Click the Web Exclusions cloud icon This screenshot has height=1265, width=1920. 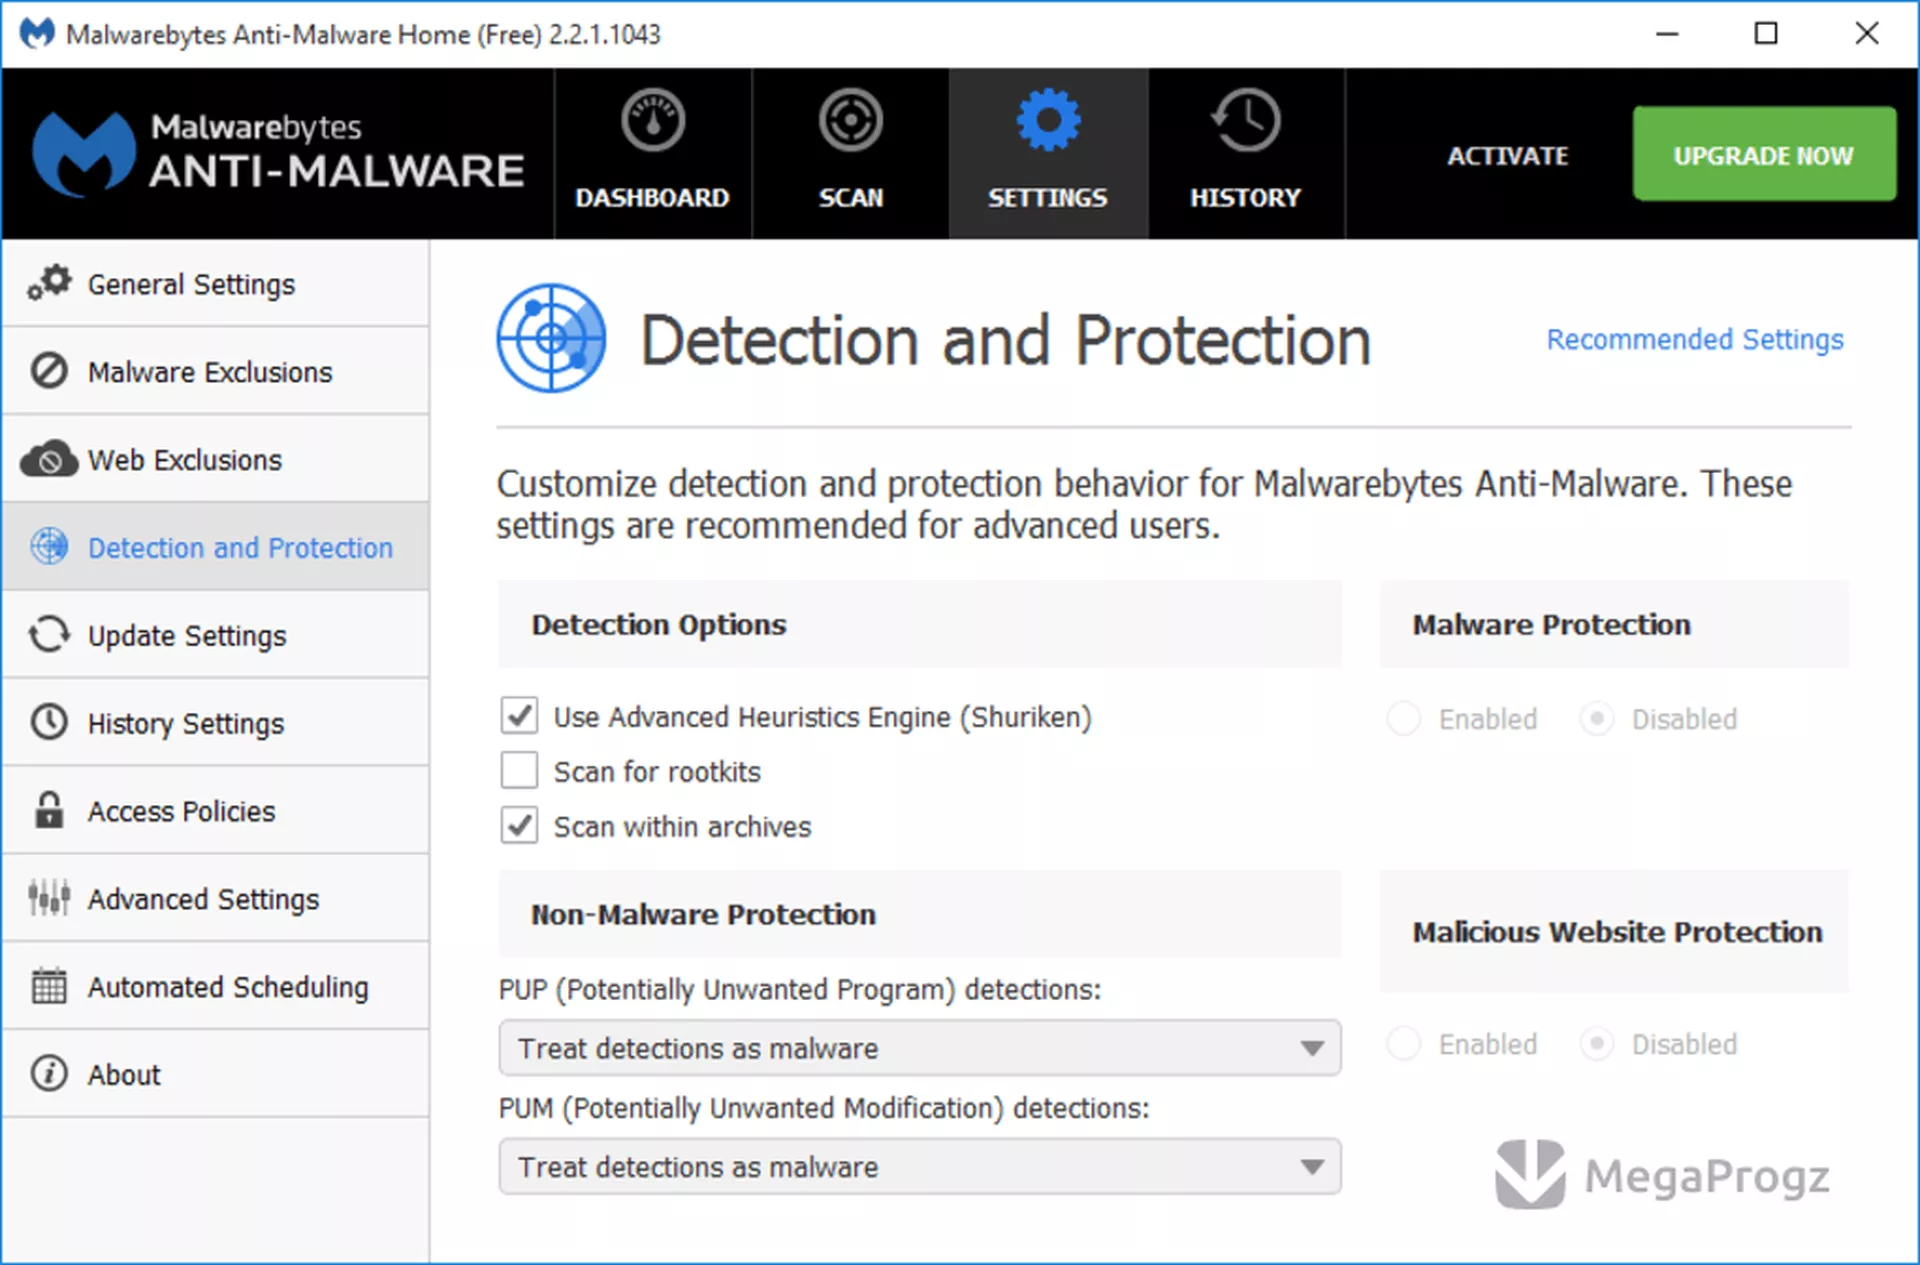coord(49,459)
